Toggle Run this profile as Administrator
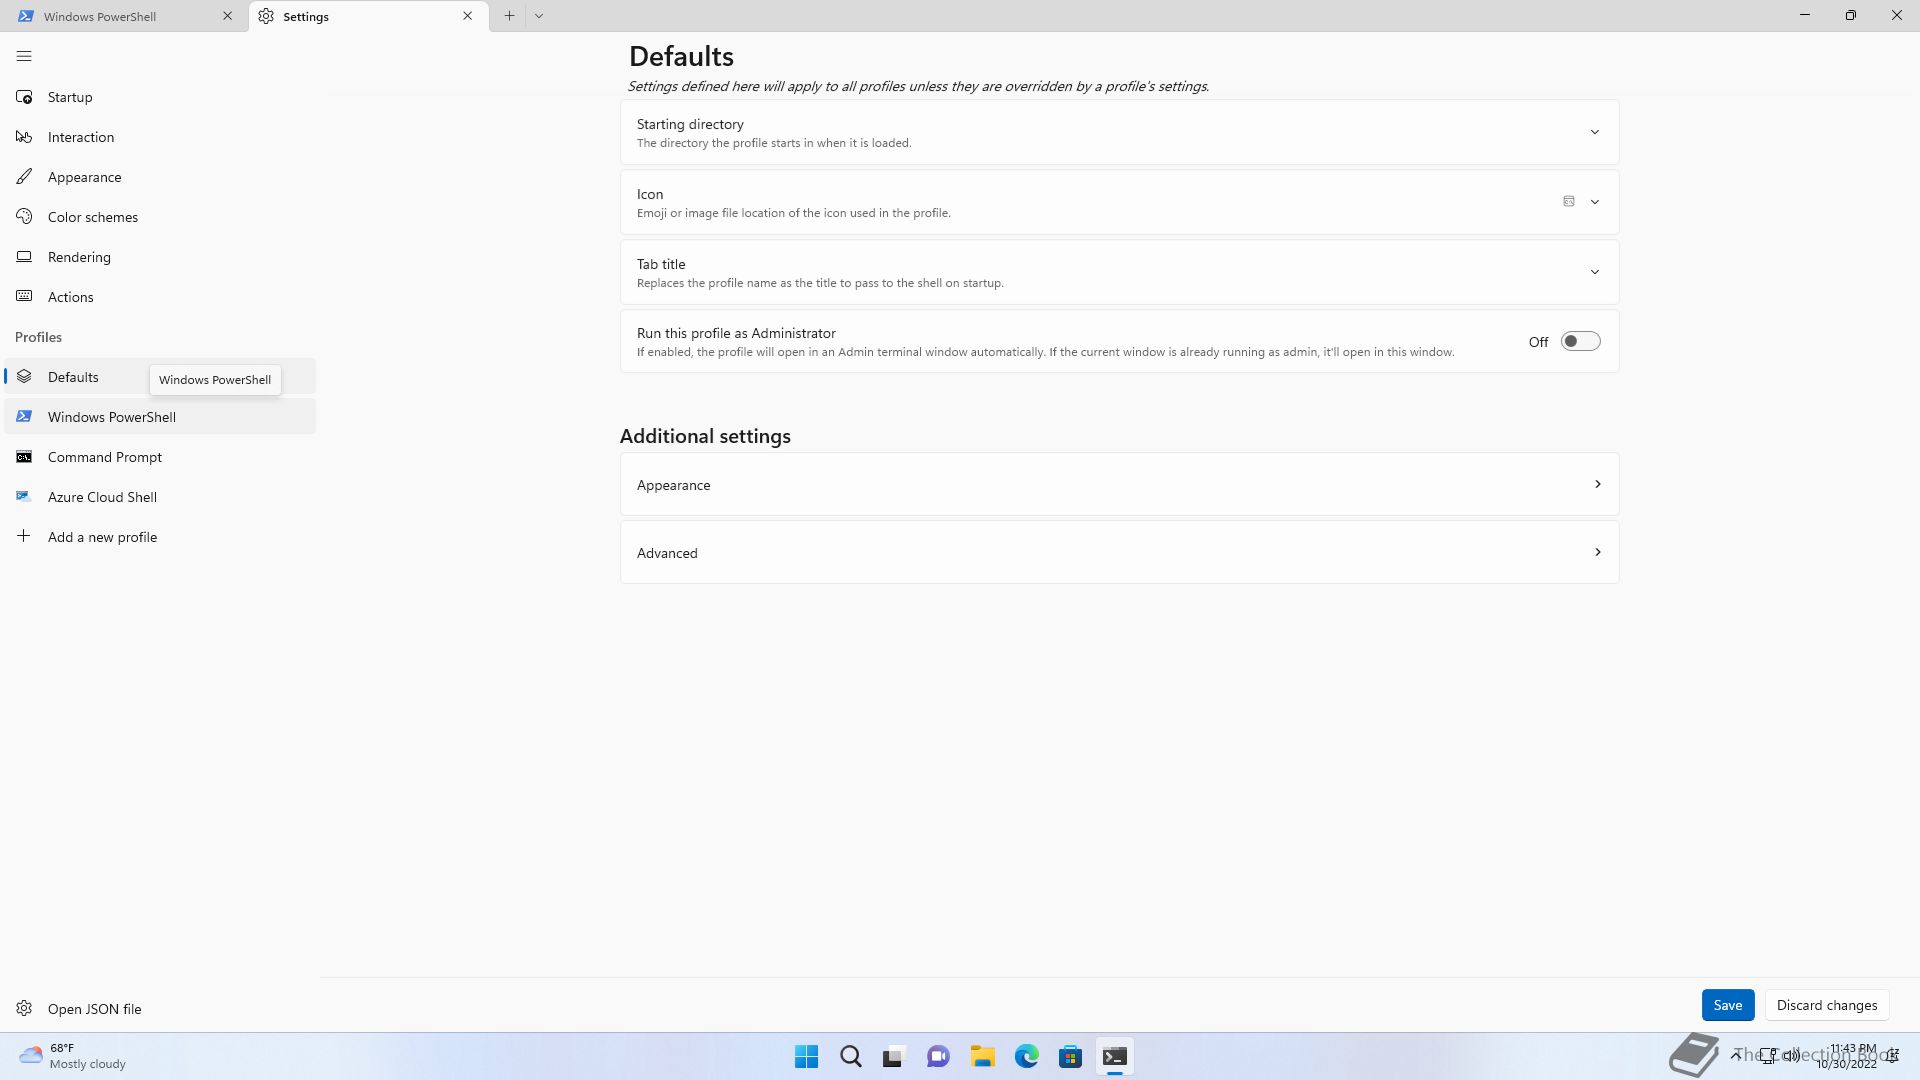Screen dimensions: 1920x1080 click(1580, 342)
